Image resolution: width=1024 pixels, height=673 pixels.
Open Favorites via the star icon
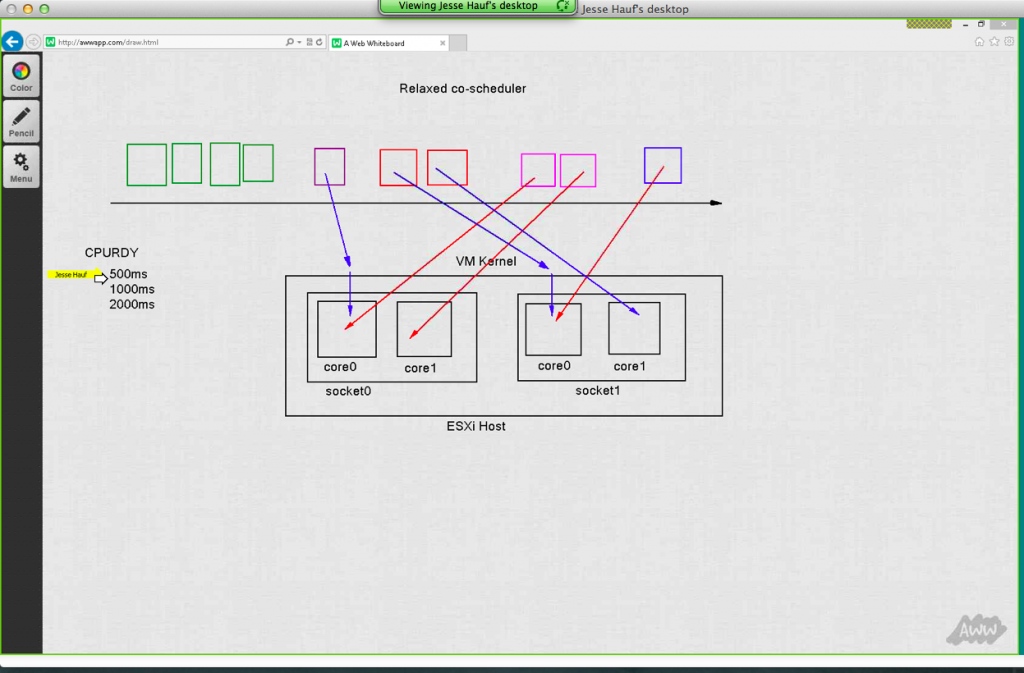pos(994,41)
